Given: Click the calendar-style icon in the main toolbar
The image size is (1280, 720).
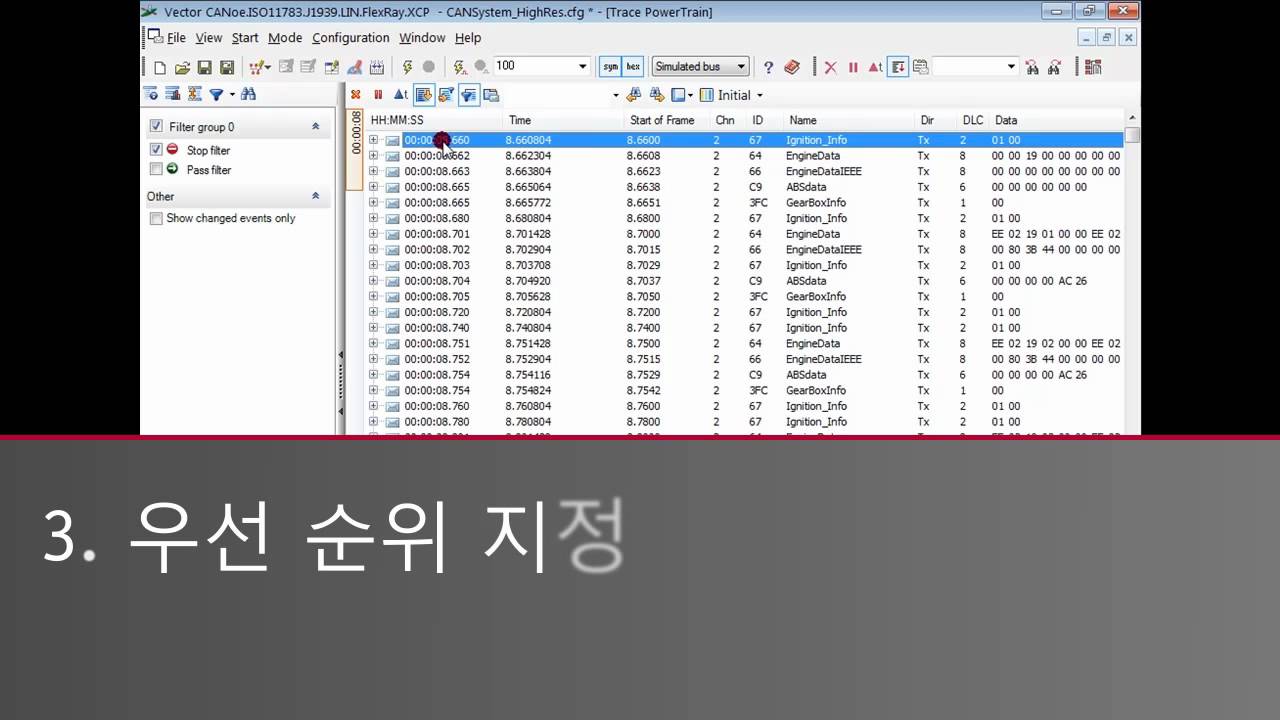Looking at the screenshot, I should [x=377, y=67].
